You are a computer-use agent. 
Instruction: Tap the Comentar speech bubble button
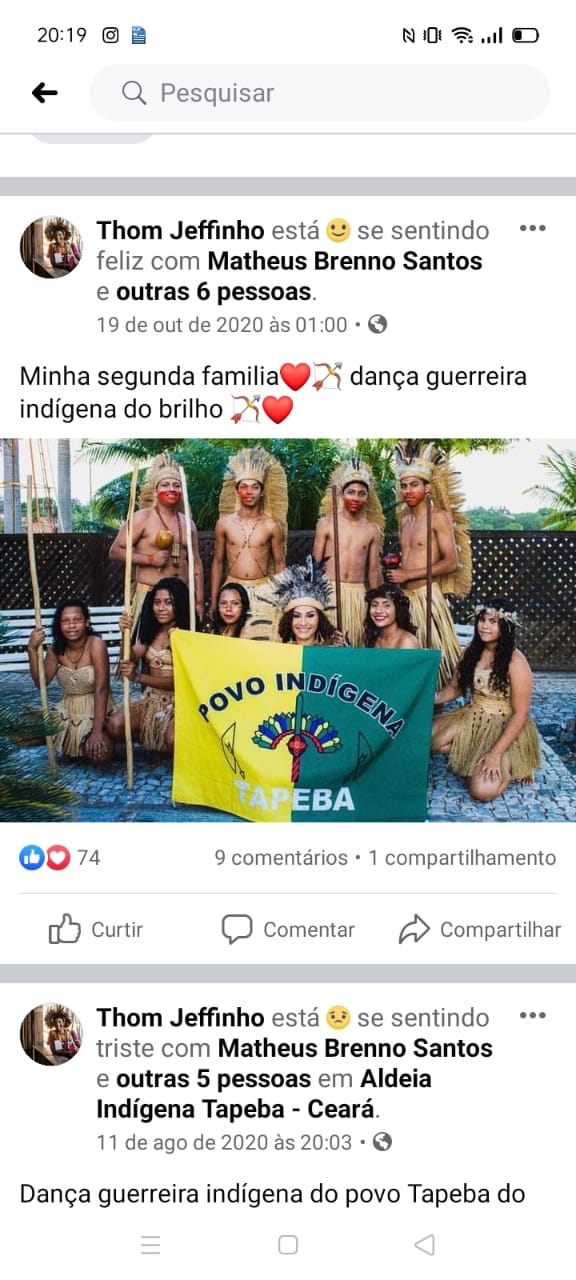click(x=288, y=930)
